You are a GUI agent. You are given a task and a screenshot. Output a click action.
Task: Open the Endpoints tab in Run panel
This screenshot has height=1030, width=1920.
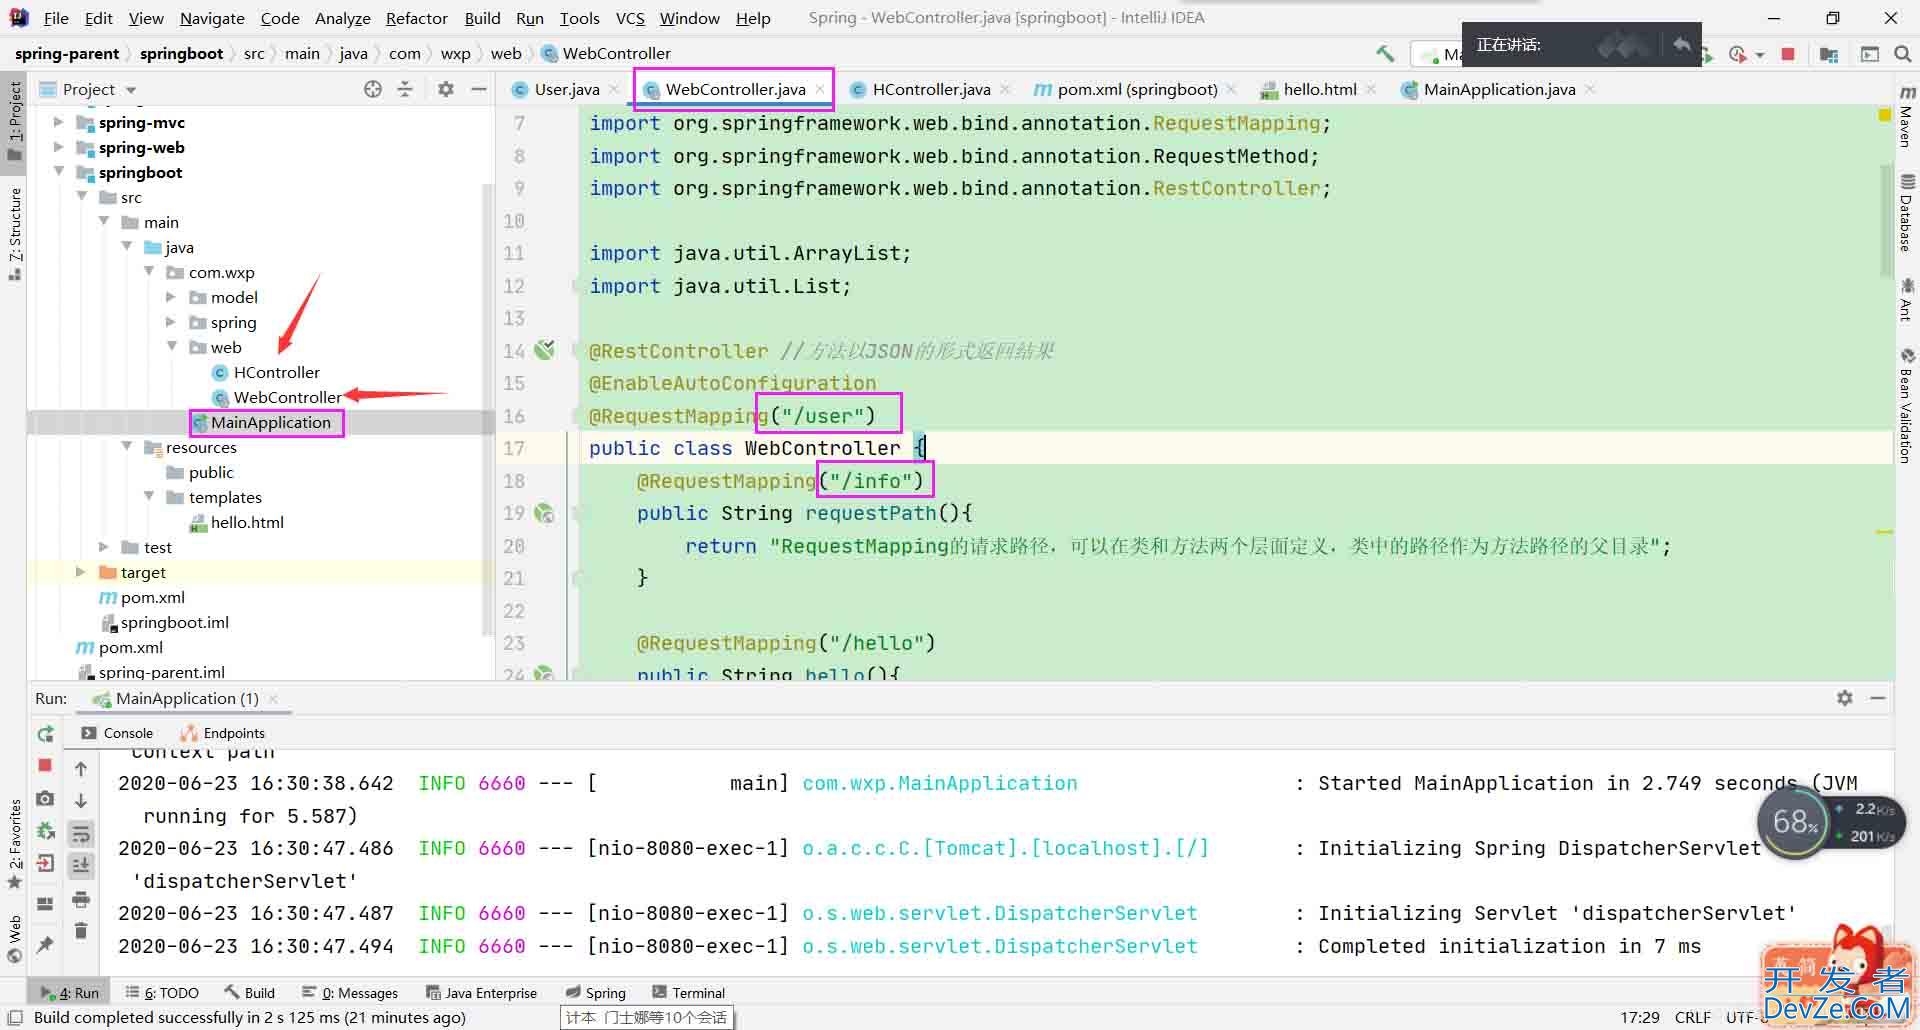pyautogui.click(x=222, y=733)
